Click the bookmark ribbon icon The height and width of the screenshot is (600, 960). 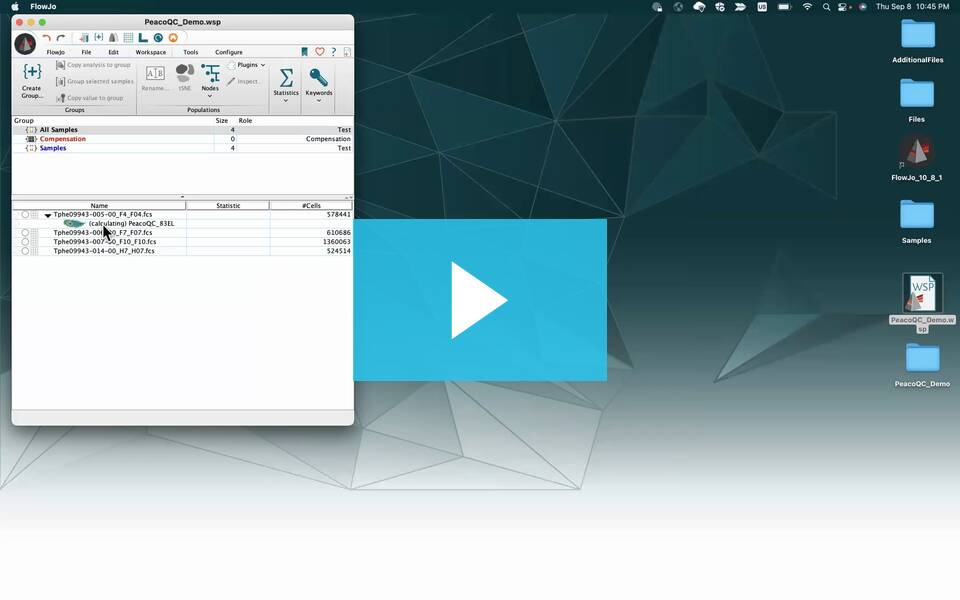pyautogui.click(x=304, y=52)
